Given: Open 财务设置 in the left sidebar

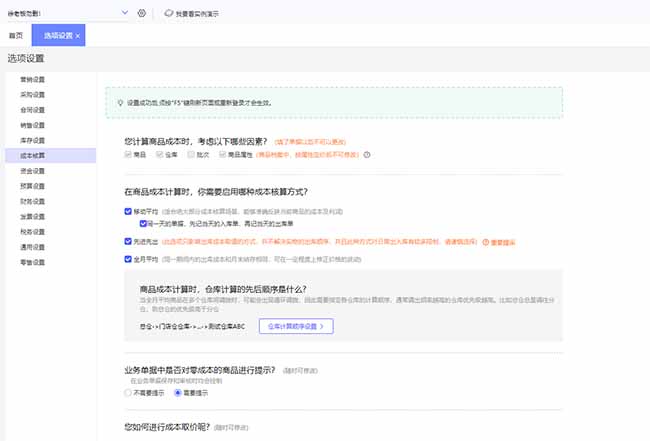Looking at the screenshot, I should (33, 201).
